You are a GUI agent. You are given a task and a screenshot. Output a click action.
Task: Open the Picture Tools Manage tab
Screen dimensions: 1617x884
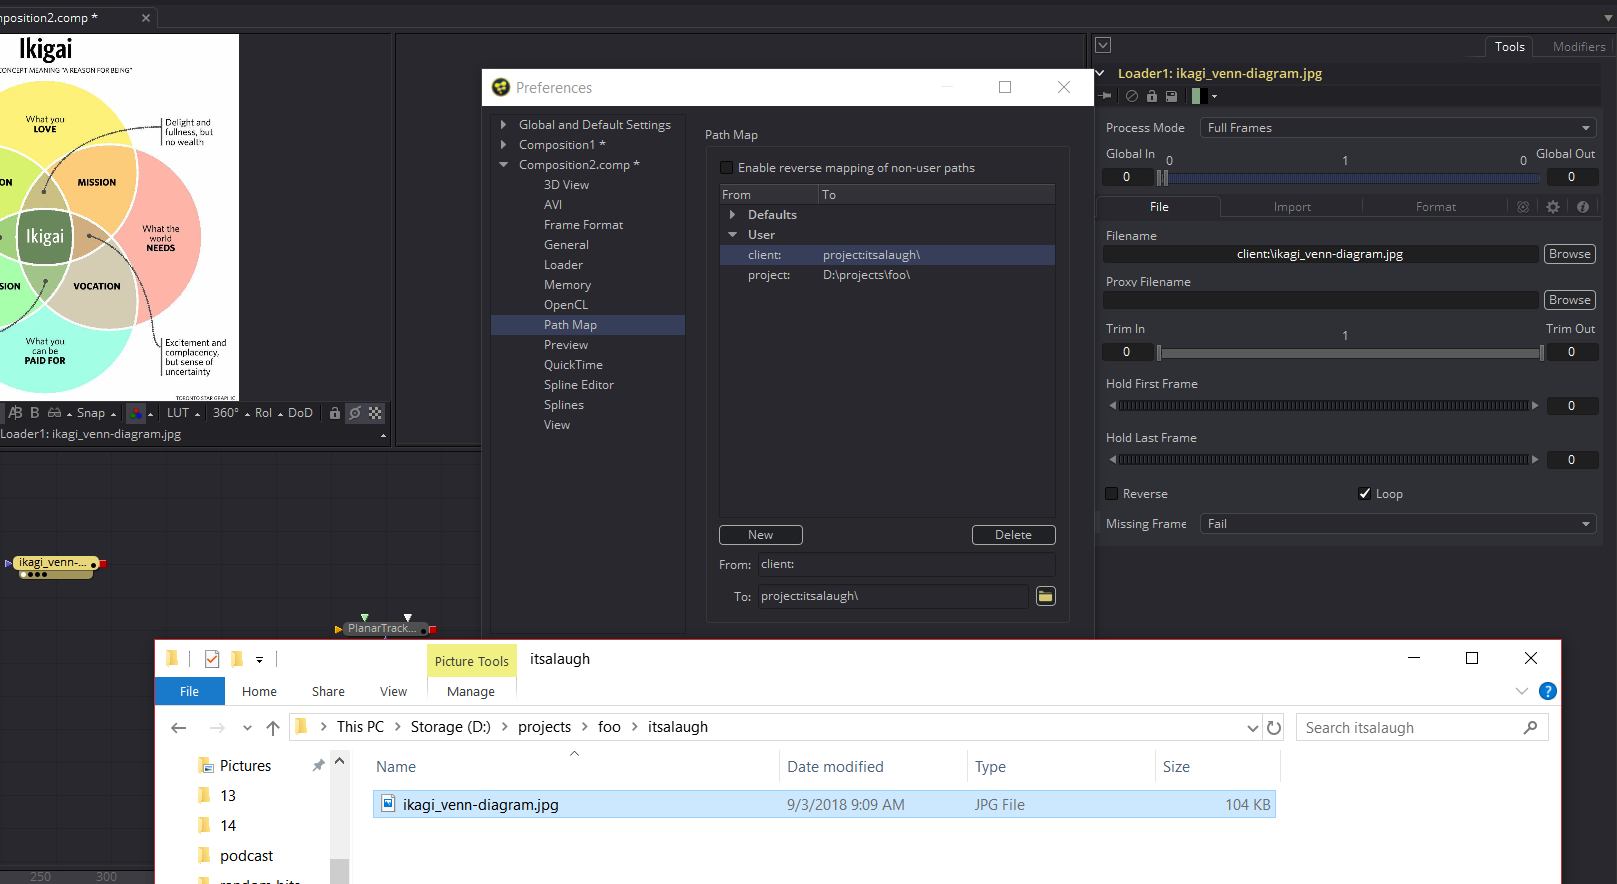pos(471,691)
